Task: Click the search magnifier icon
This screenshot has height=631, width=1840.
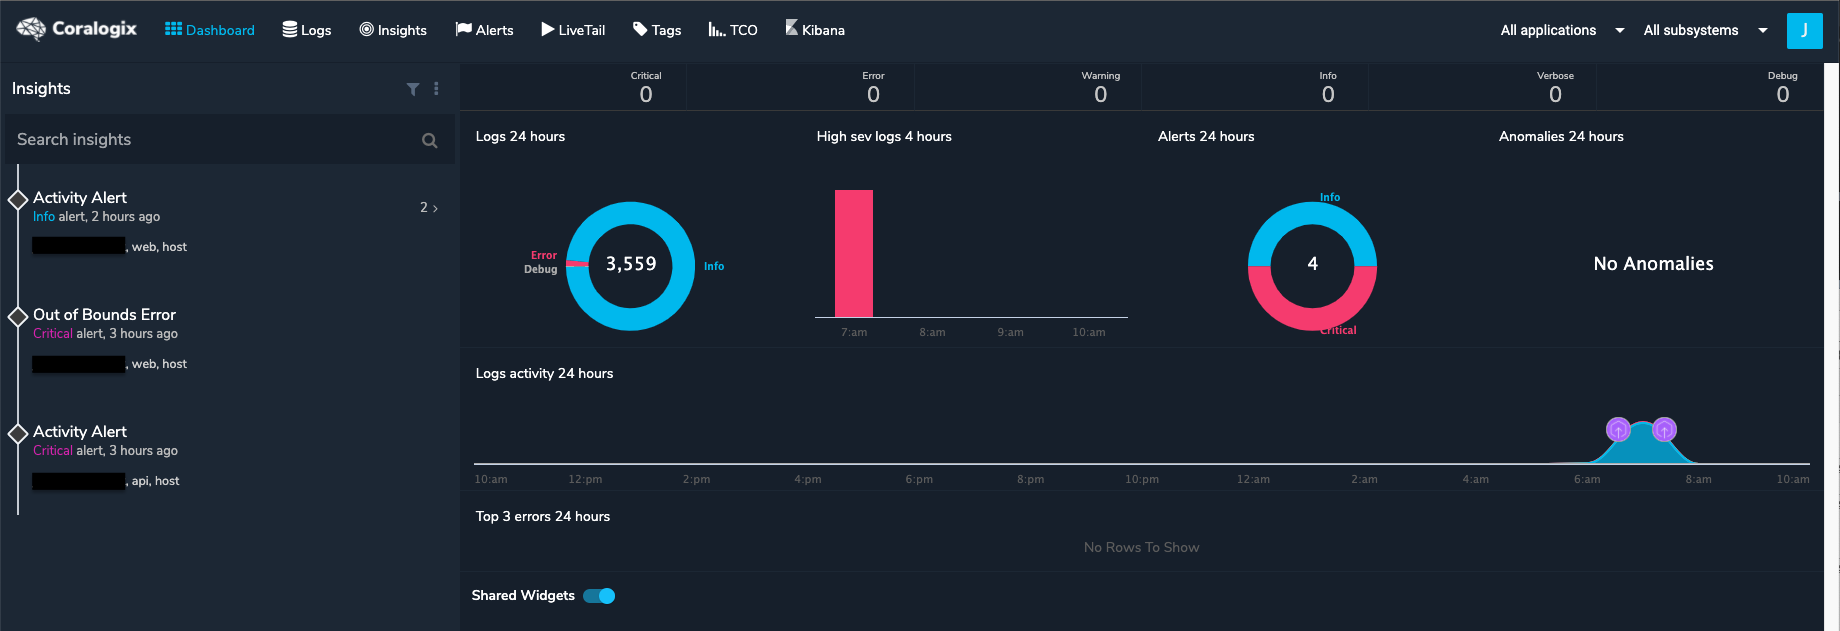Action: 429,140
